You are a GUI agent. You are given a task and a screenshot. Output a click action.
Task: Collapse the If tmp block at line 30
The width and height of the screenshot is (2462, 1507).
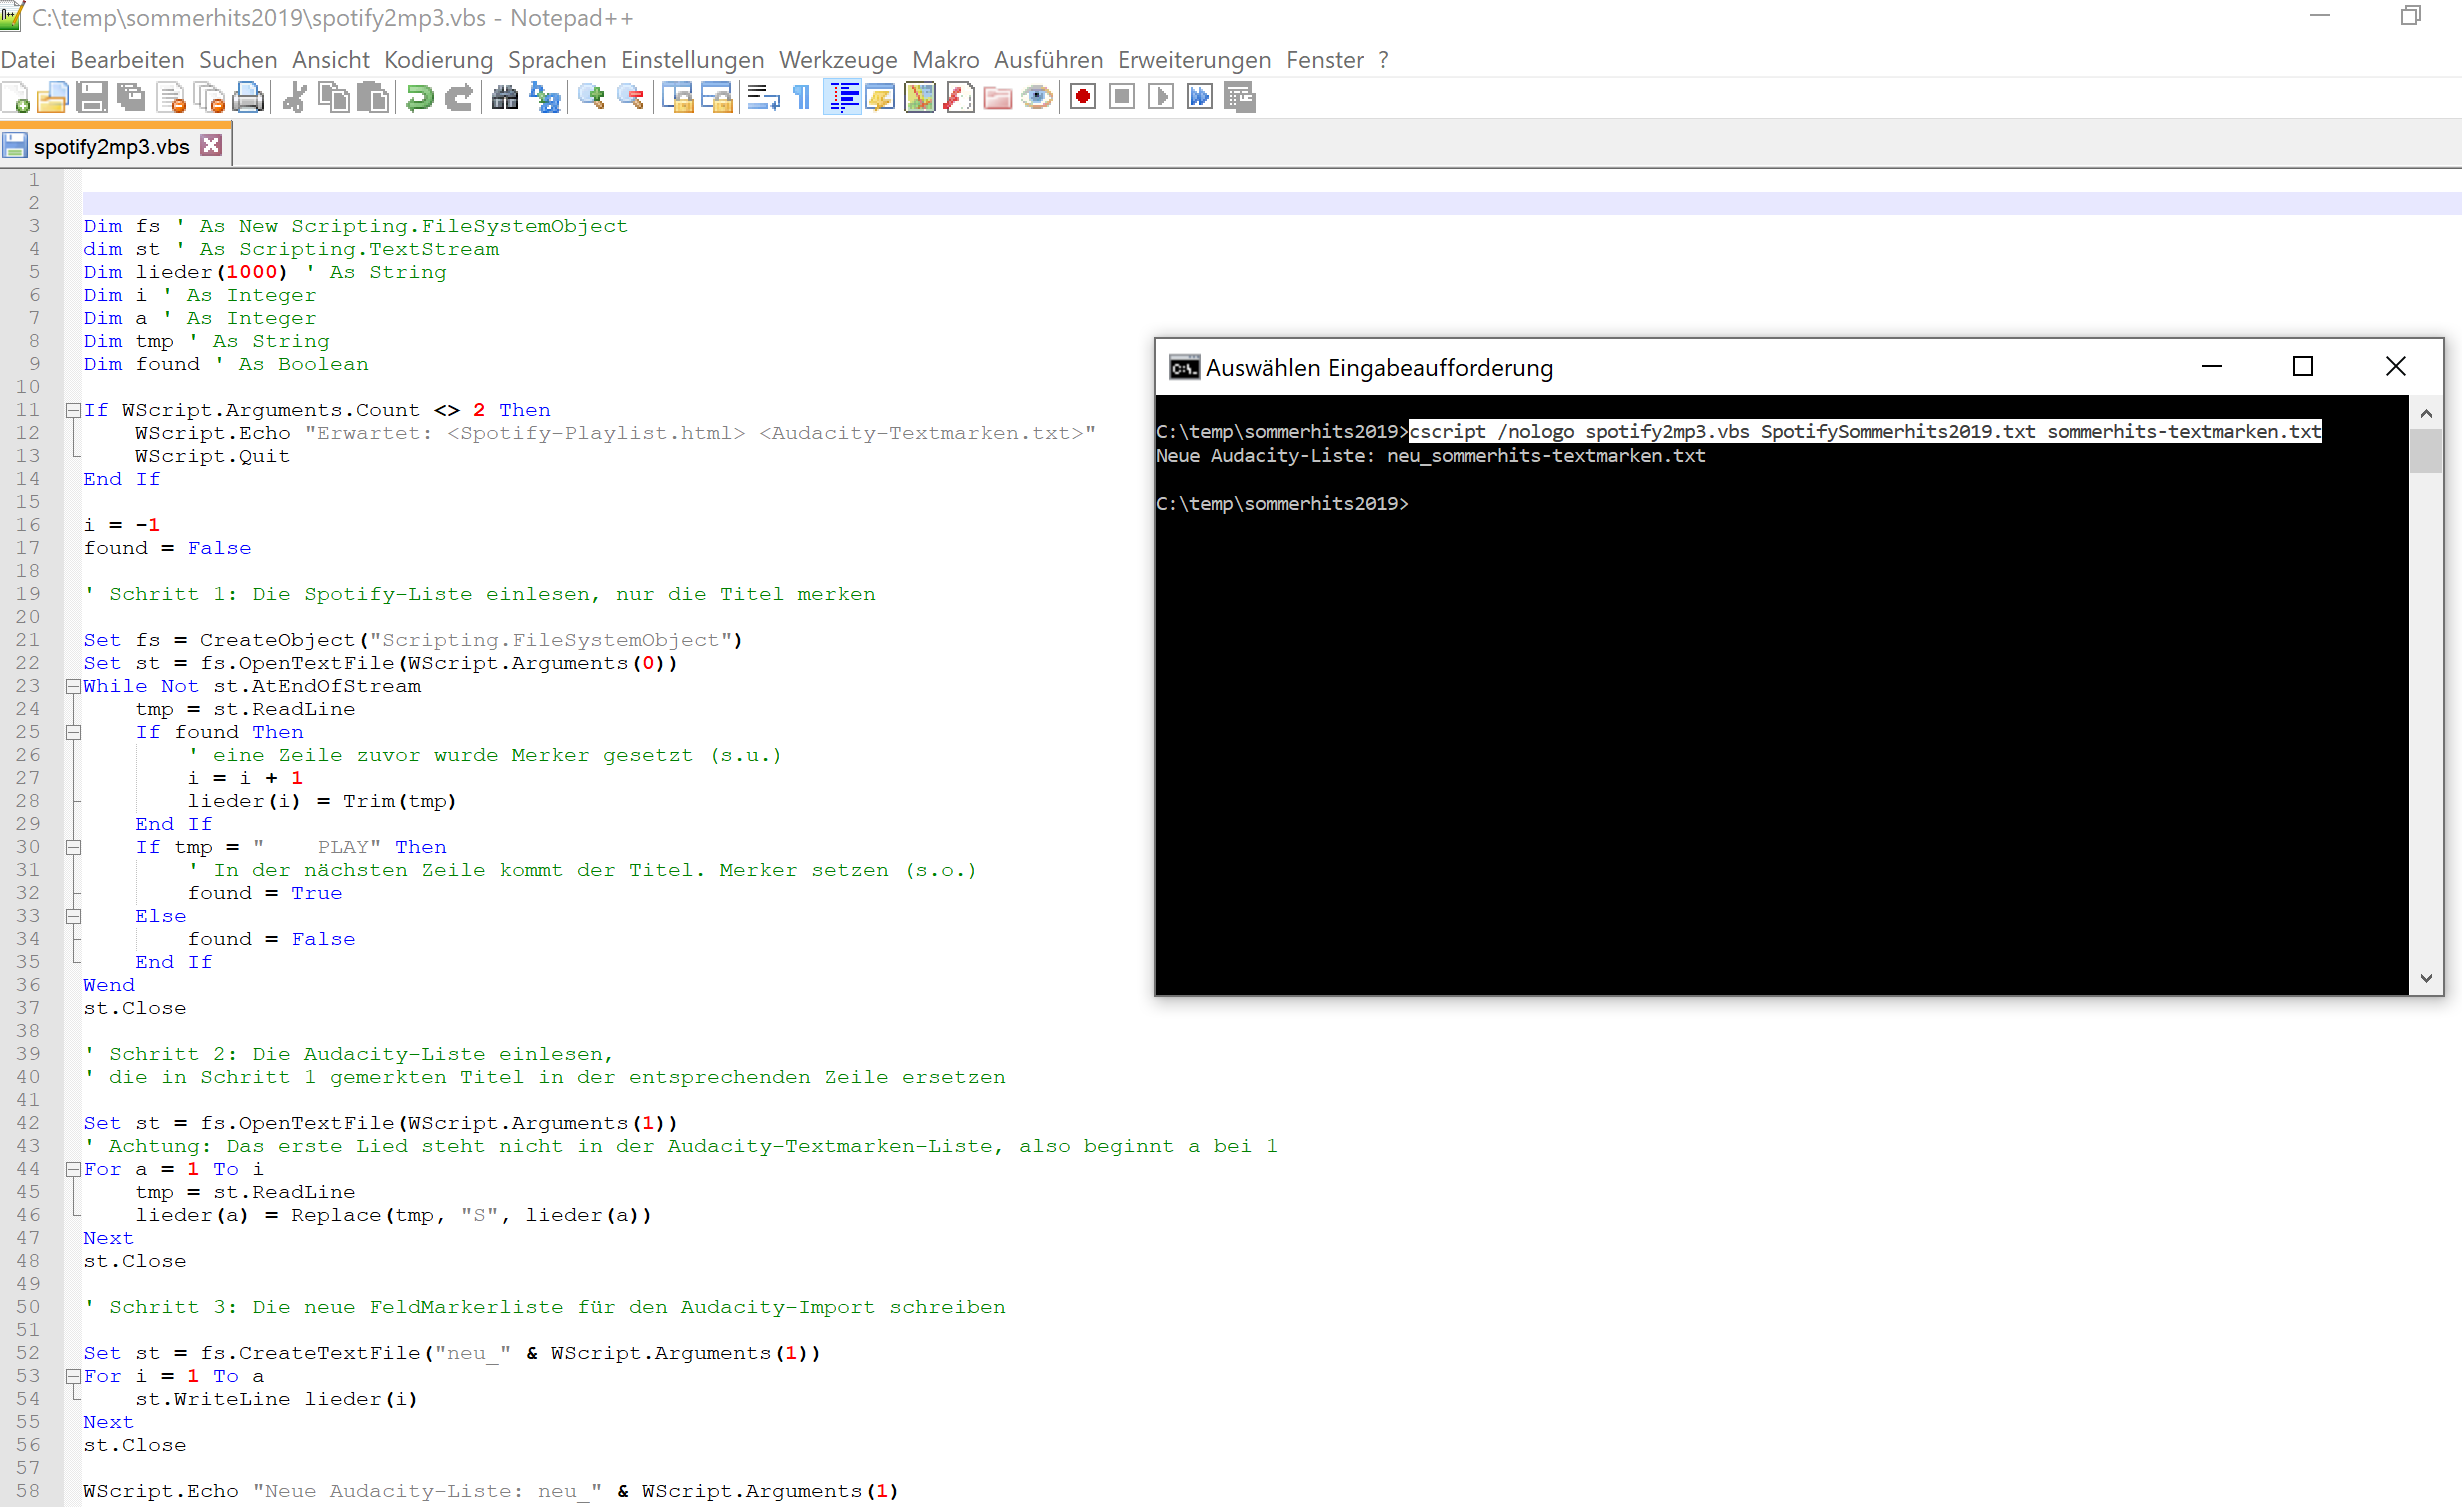coord(73,847)
